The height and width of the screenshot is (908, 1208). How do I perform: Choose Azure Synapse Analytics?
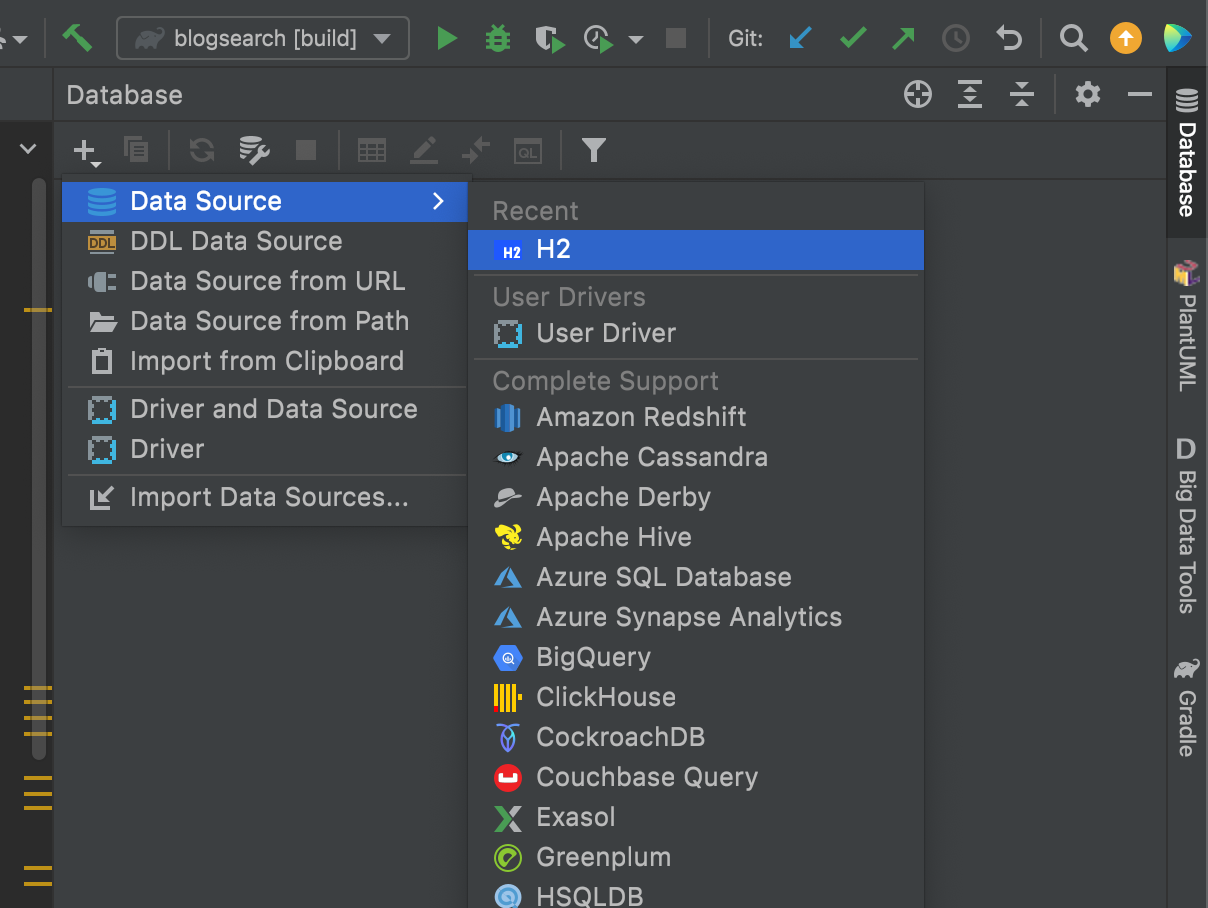click(696, 617)
